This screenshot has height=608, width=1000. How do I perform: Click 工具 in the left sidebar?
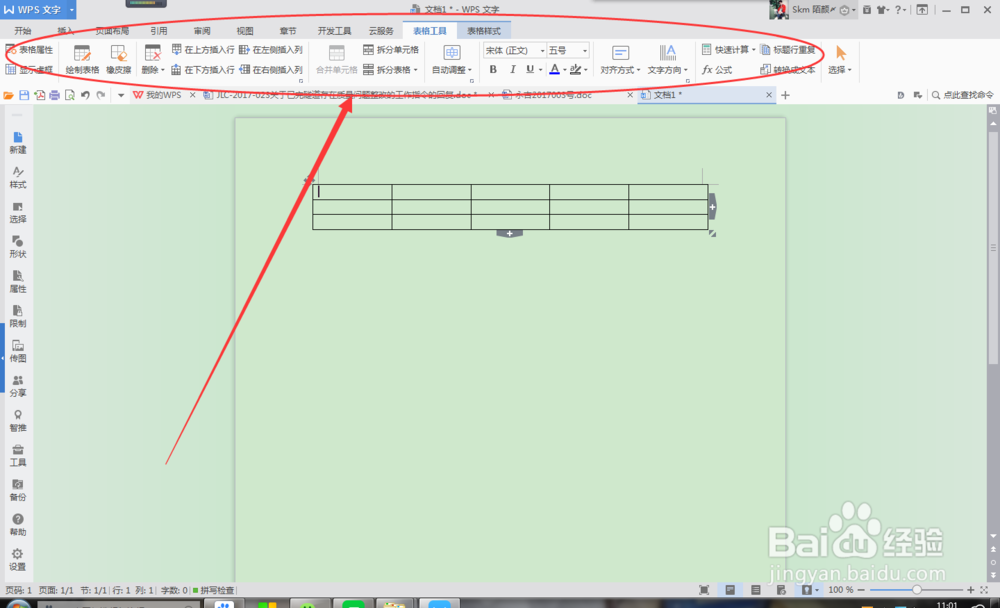[x=18, y=456]
